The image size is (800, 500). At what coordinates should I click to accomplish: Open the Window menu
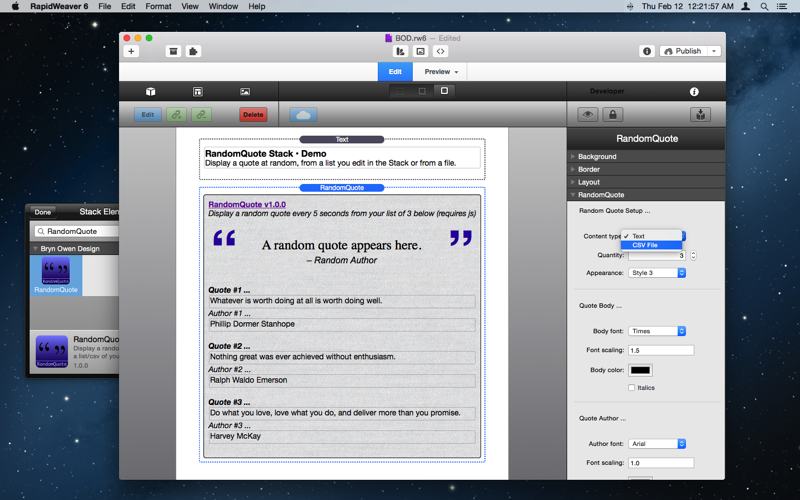tap(223, 6)
